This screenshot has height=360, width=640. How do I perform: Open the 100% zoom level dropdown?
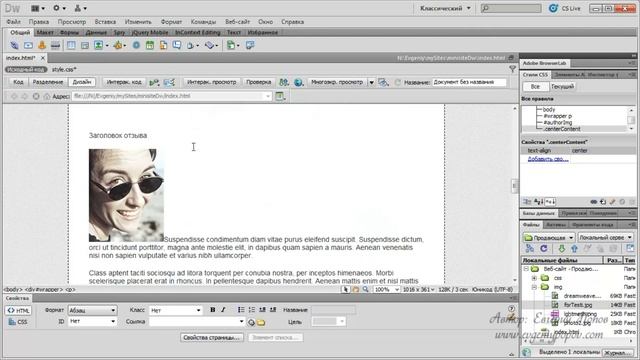coord(387,289)
